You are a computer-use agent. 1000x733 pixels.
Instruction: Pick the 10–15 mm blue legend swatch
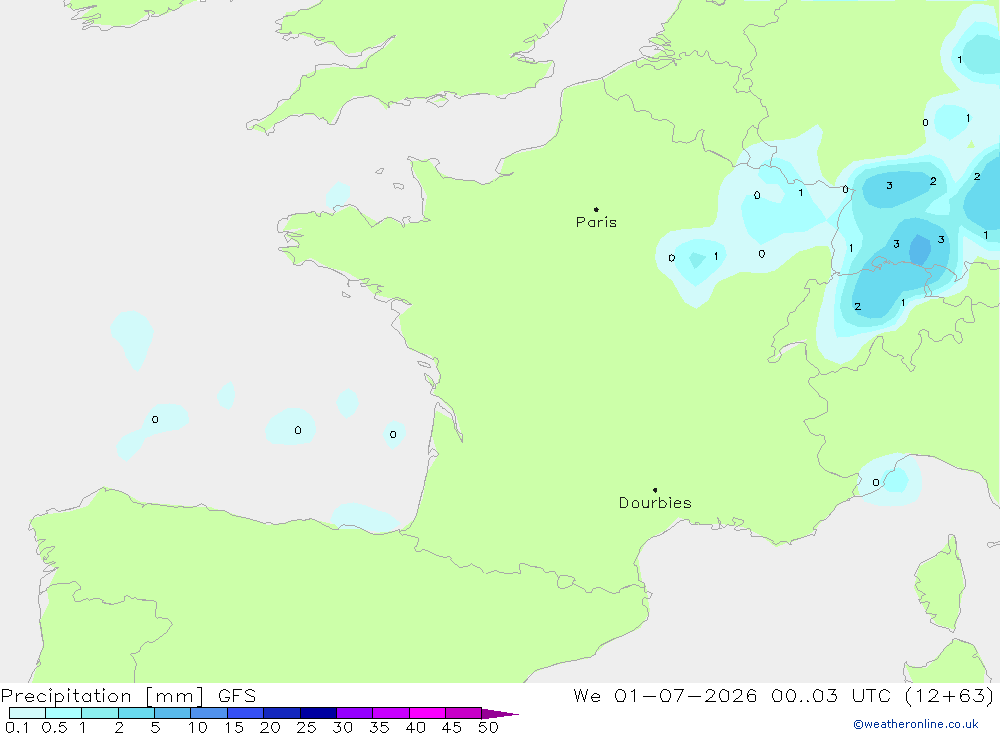(209, 713)
